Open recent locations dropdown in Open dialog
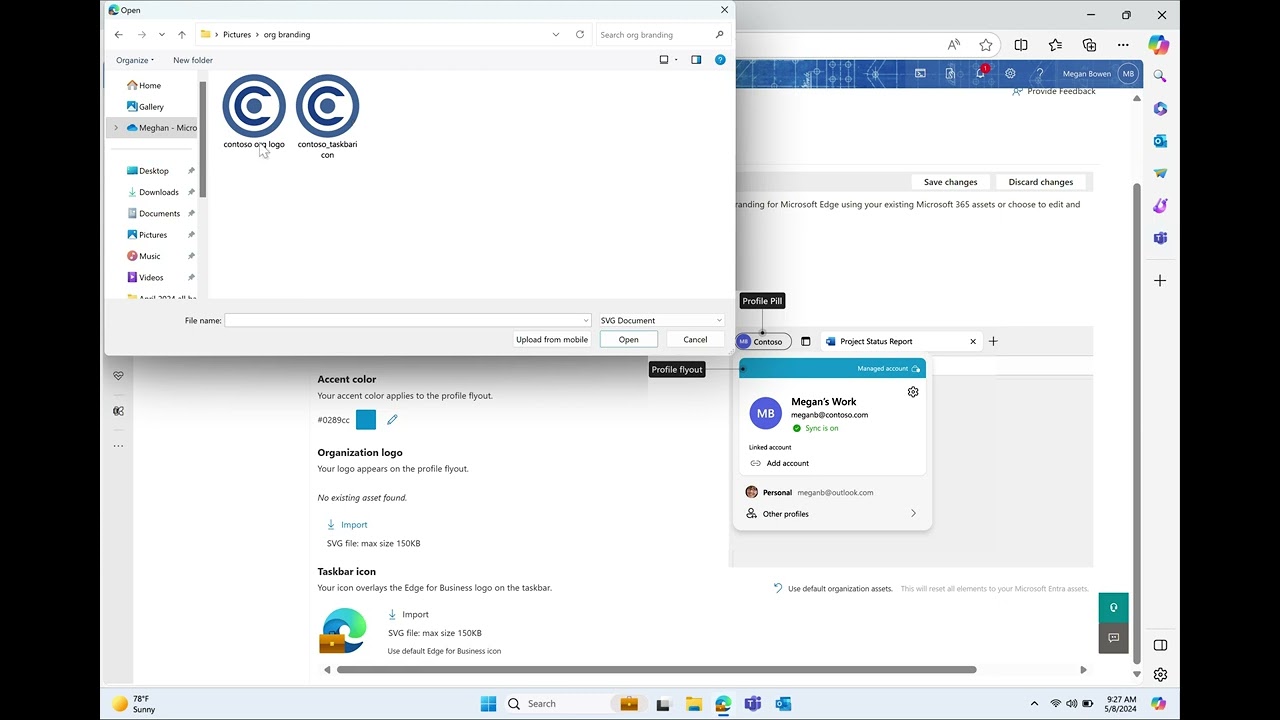 161,34
